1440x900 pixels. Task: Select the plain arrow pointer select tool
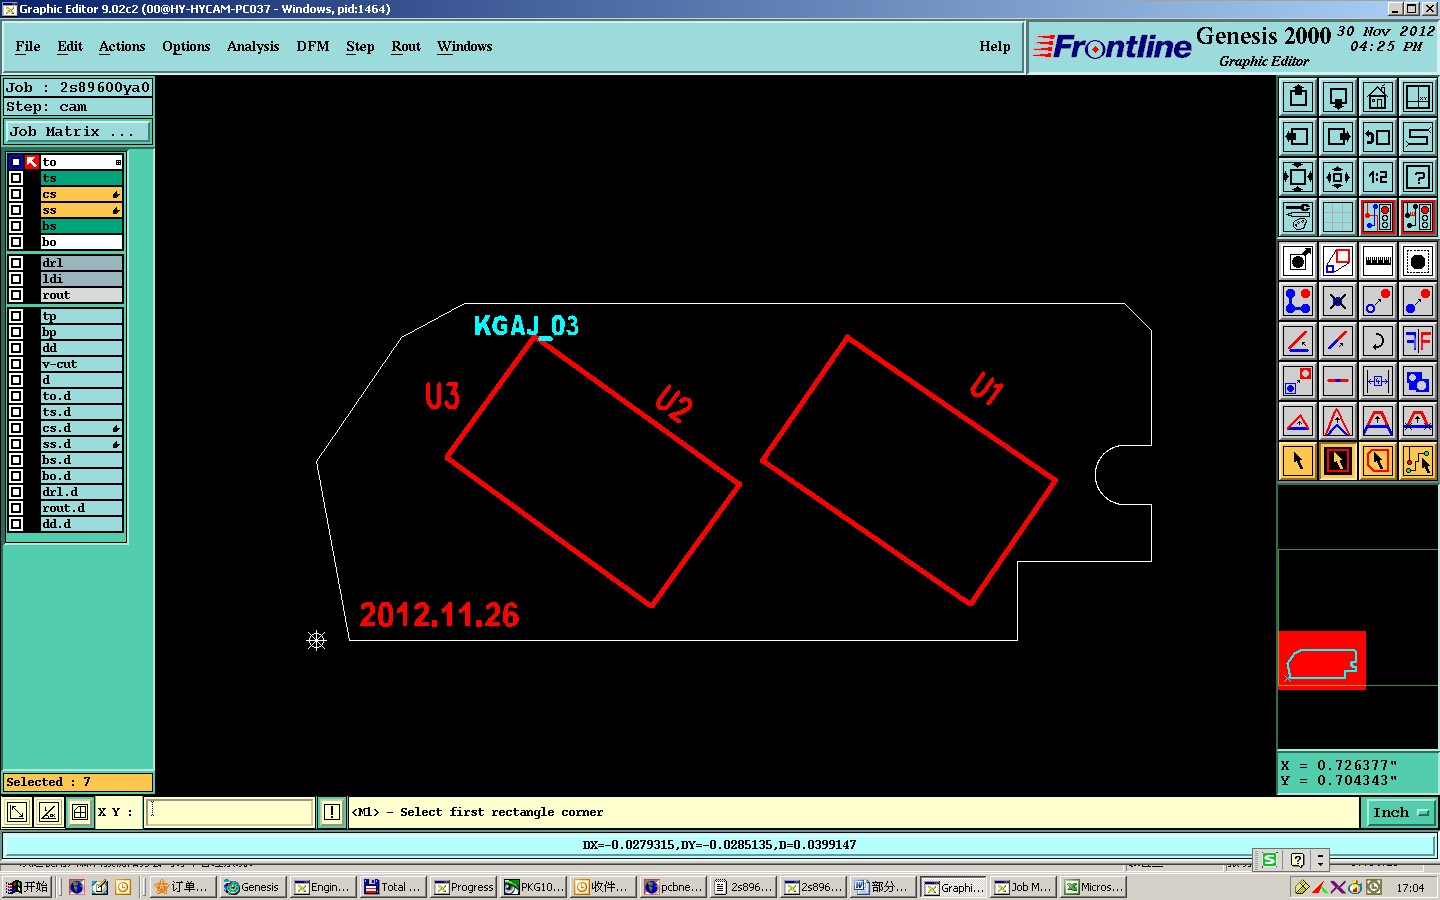1298,461
